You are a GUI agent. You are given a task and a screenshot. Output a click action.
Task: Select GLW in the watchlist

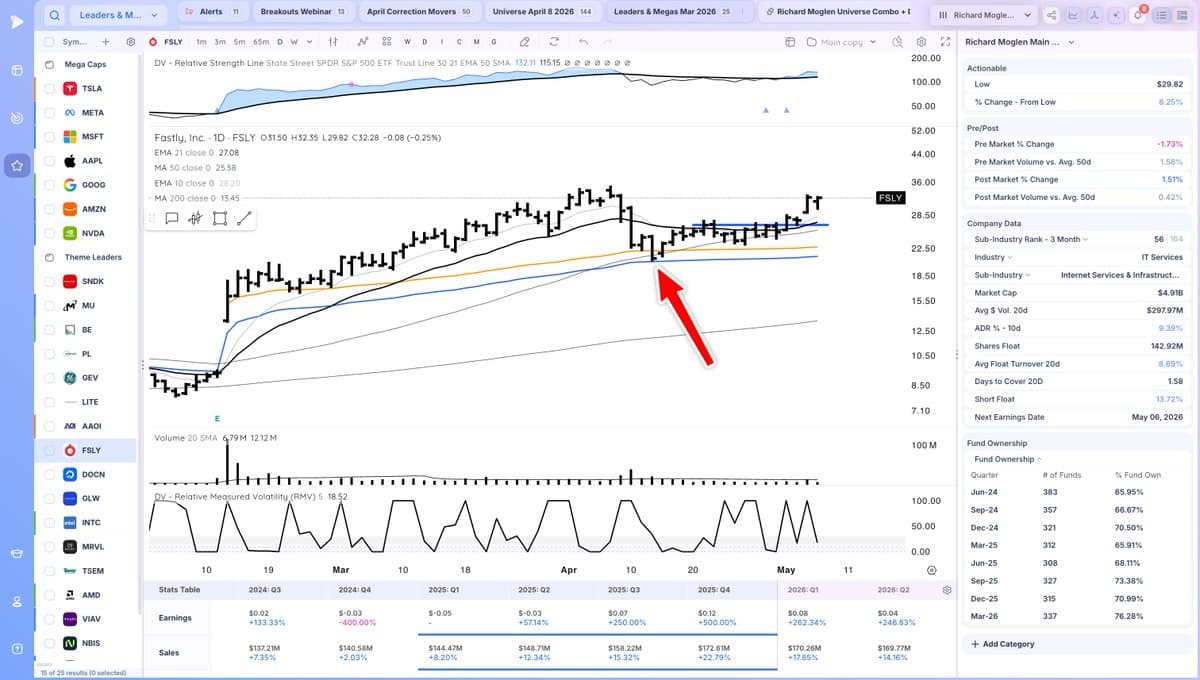point(90,498)
